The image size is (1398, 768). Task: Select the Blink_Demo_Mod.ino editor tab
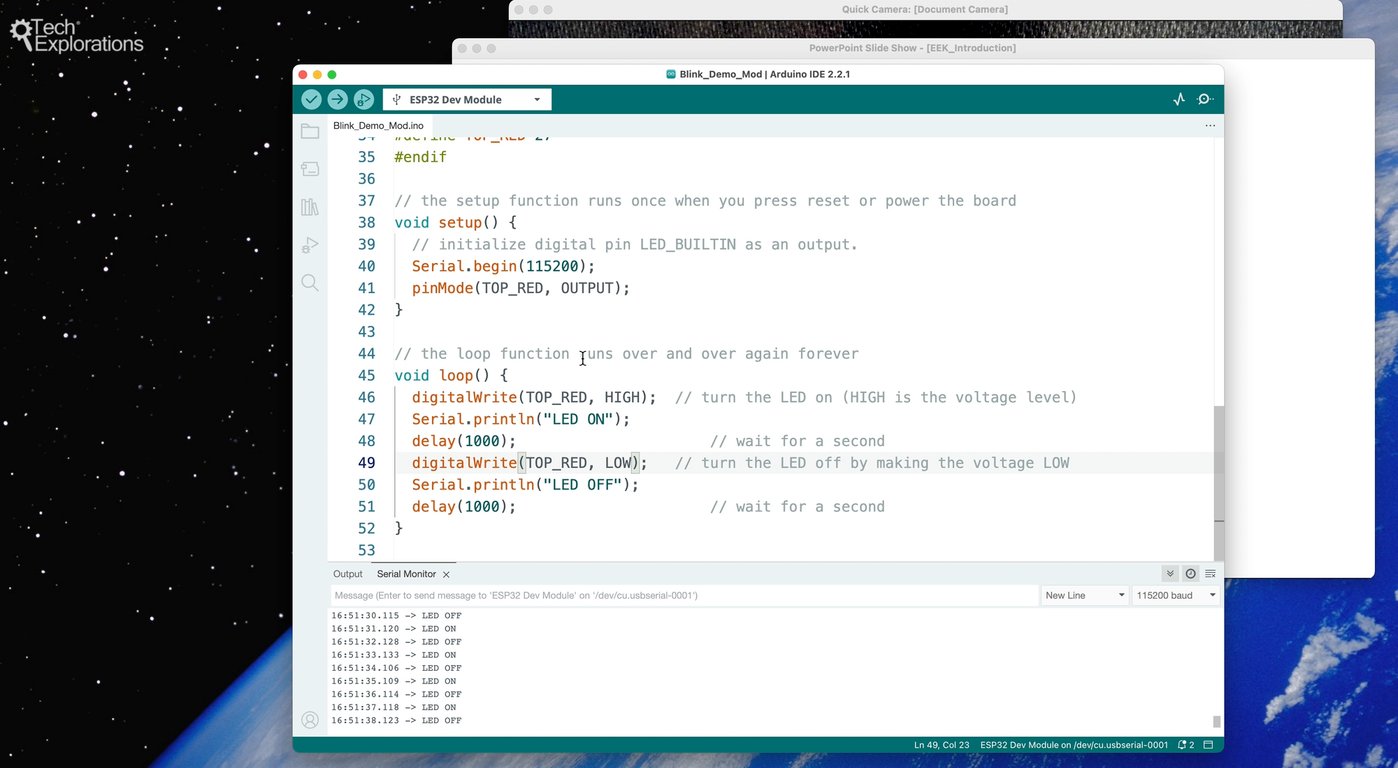(x=378, y=126)
